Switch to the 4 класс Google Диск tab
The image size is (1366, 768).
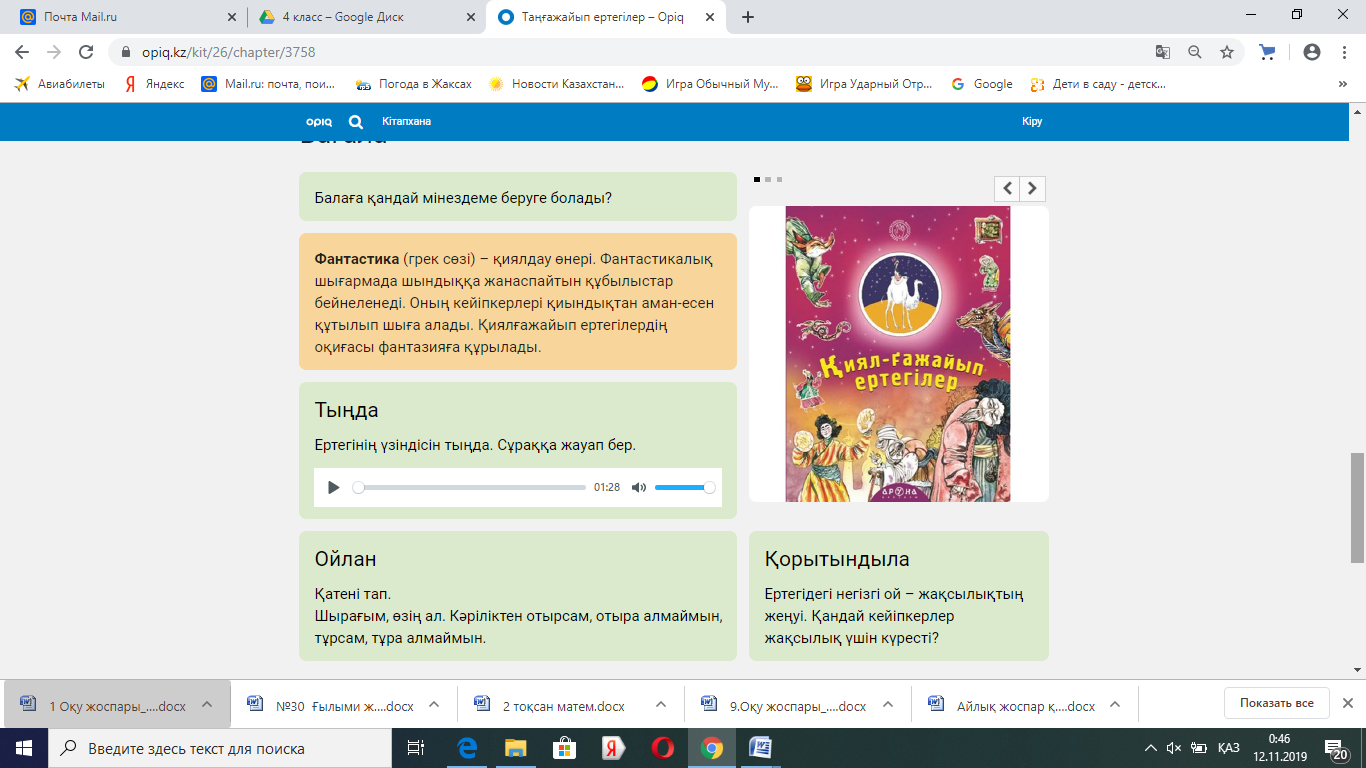366,17
